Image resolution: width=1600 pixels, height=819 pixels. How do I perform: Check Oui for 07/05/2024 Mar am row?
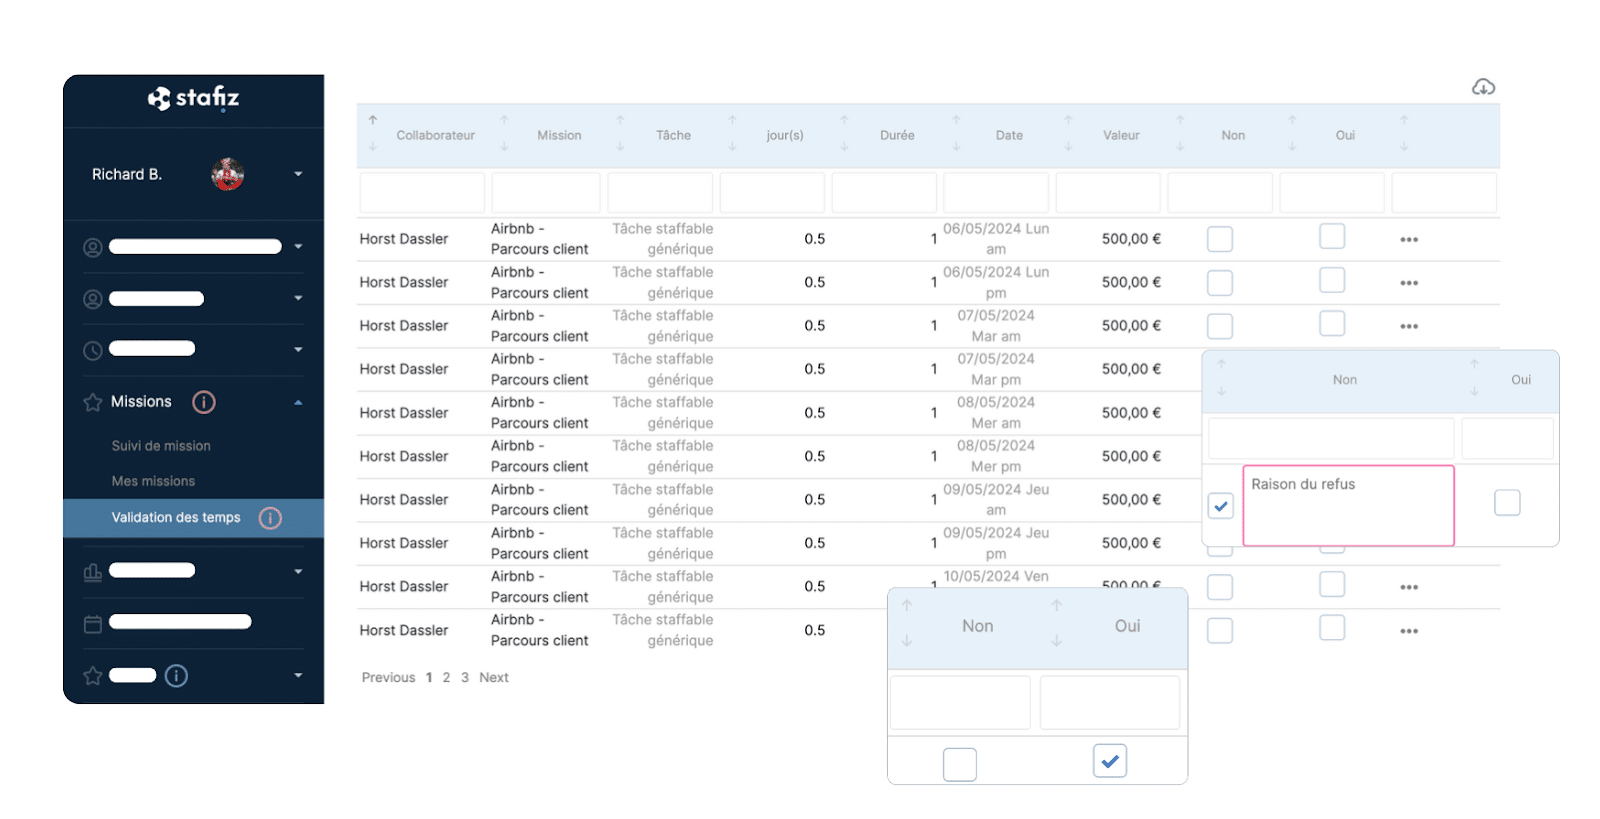click(1332, 323)
